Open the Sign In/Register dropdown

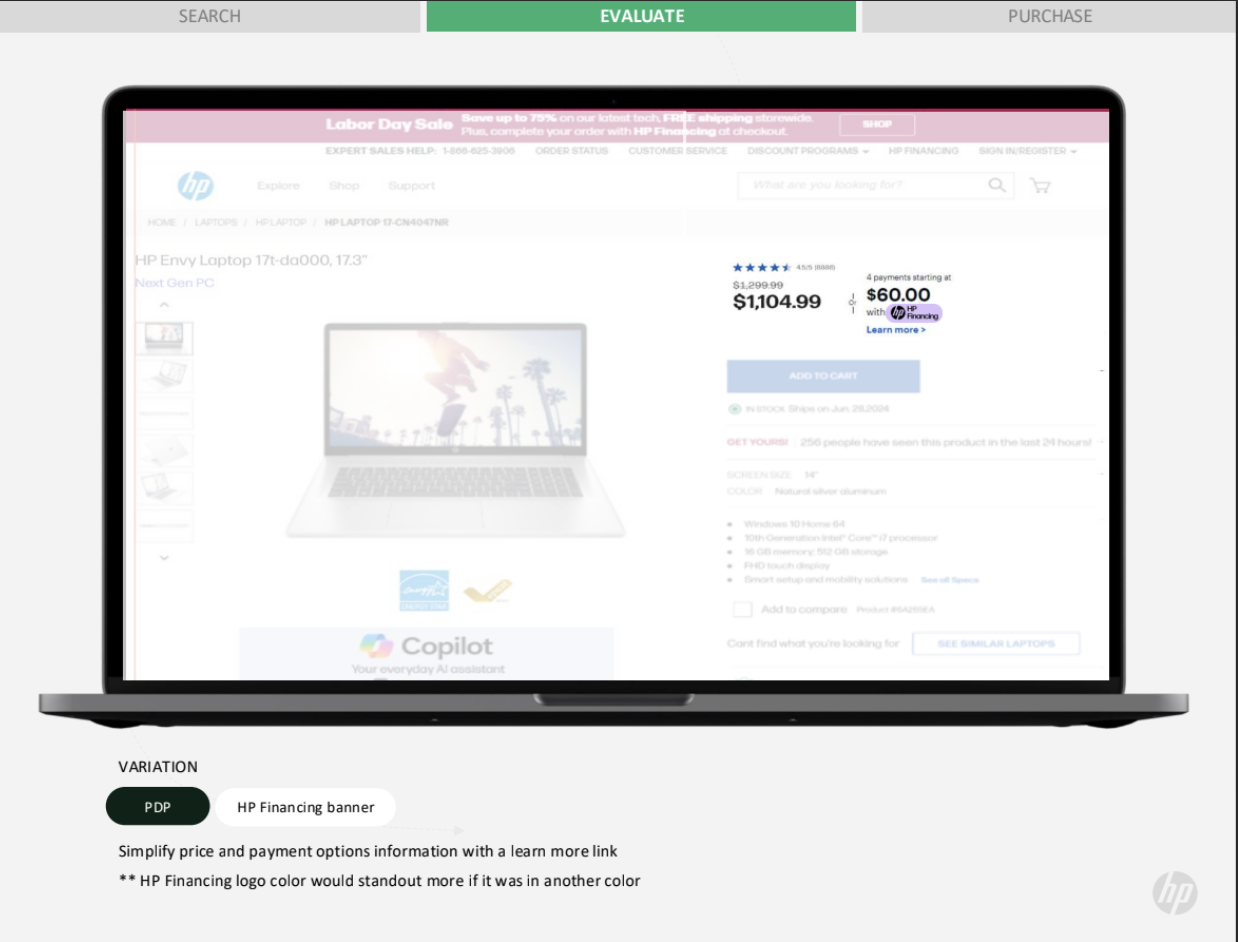(x=1027, y=151)
